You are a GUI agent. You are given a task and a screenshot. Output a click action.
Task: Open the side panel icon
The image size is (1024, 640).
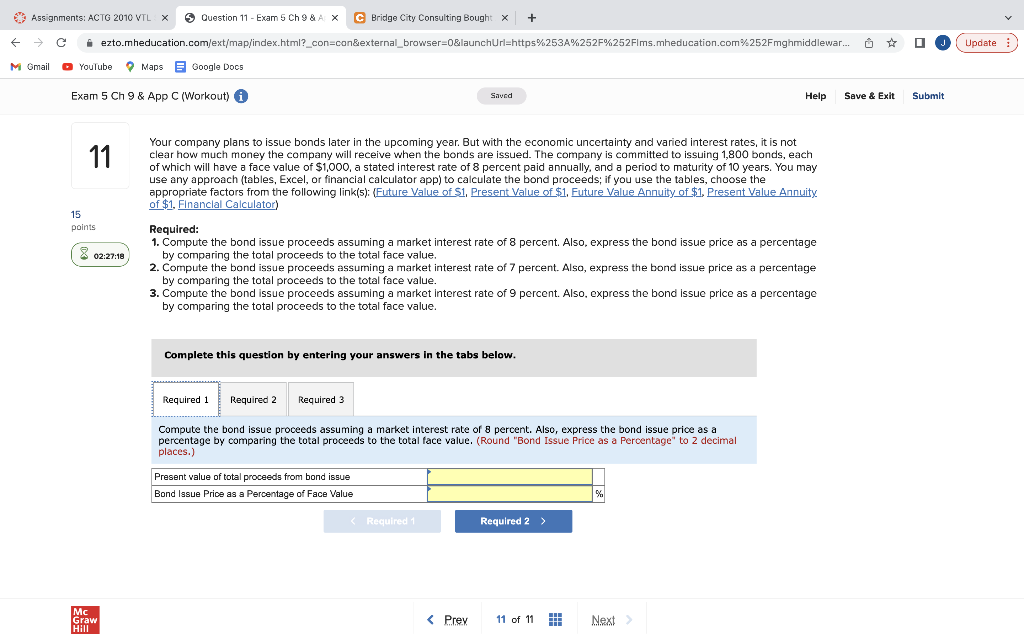pos(920,43)
